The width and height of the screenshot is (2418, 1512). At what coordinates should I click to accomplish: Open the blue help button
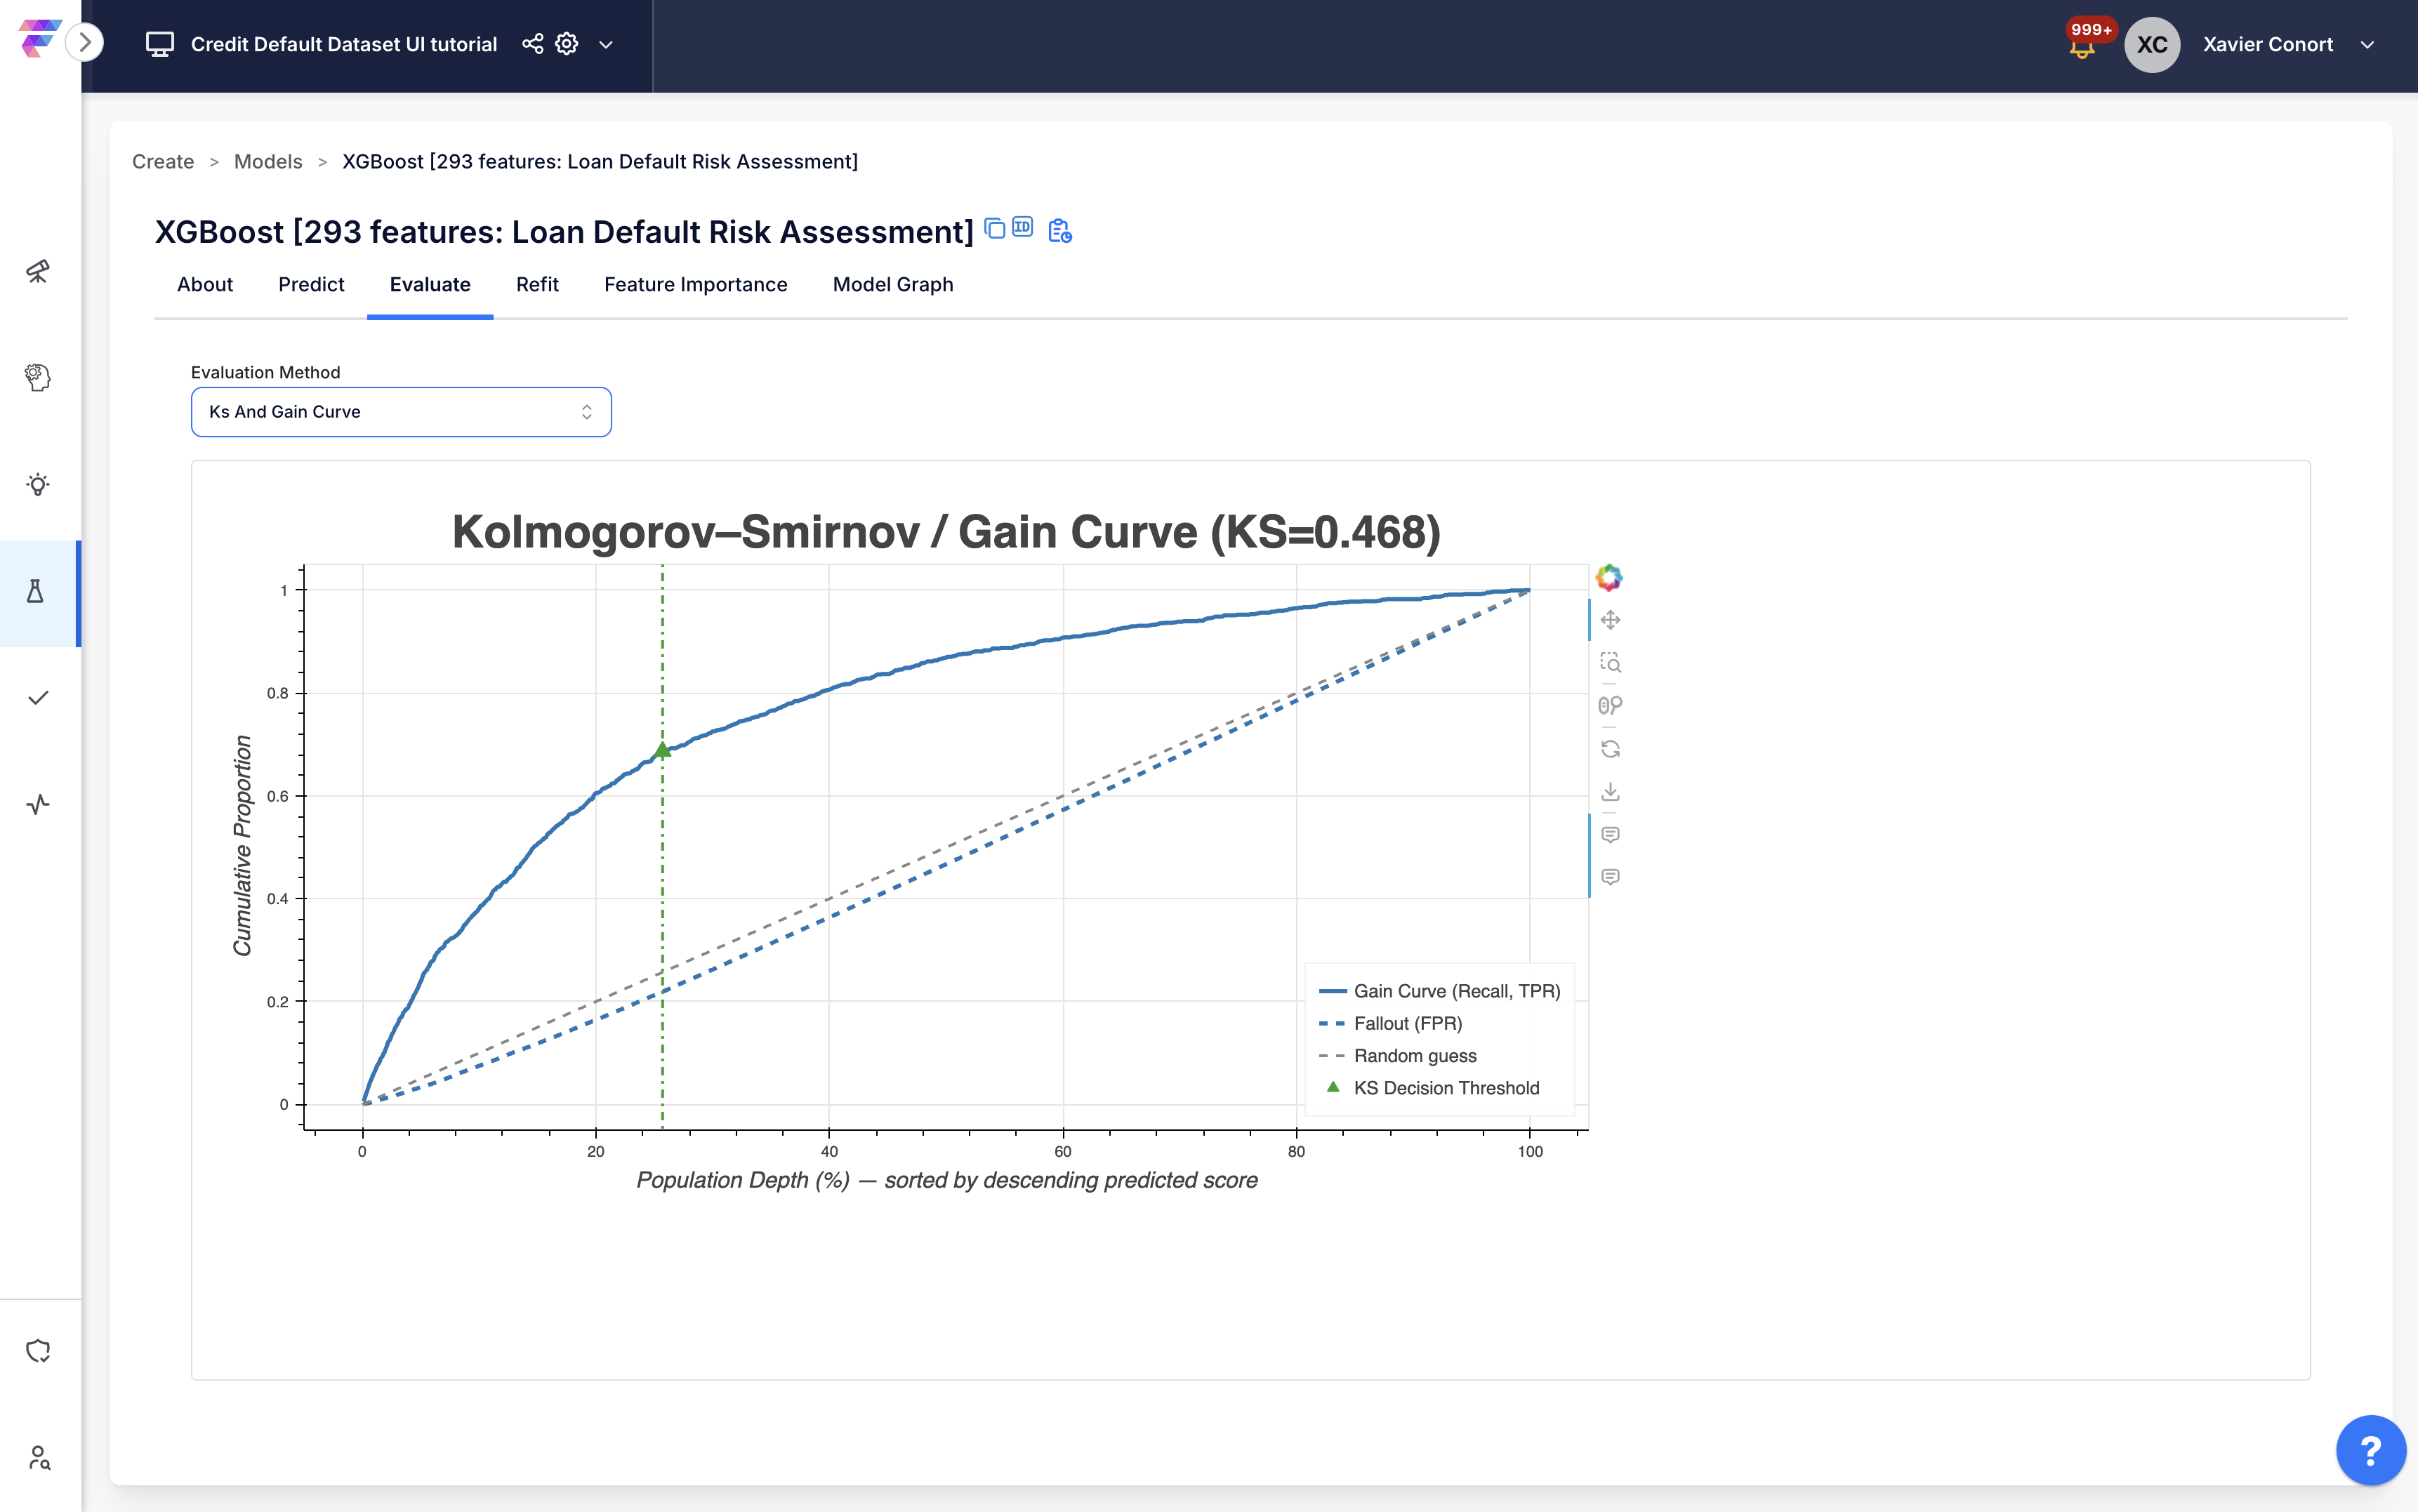(2370, 1450)
